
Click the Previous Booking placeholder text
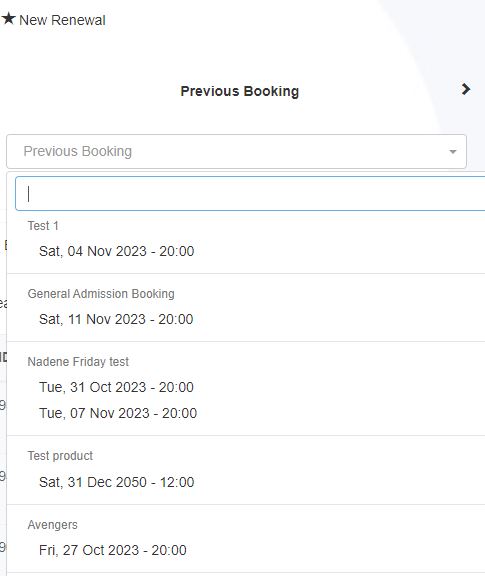tap(78, 151)
